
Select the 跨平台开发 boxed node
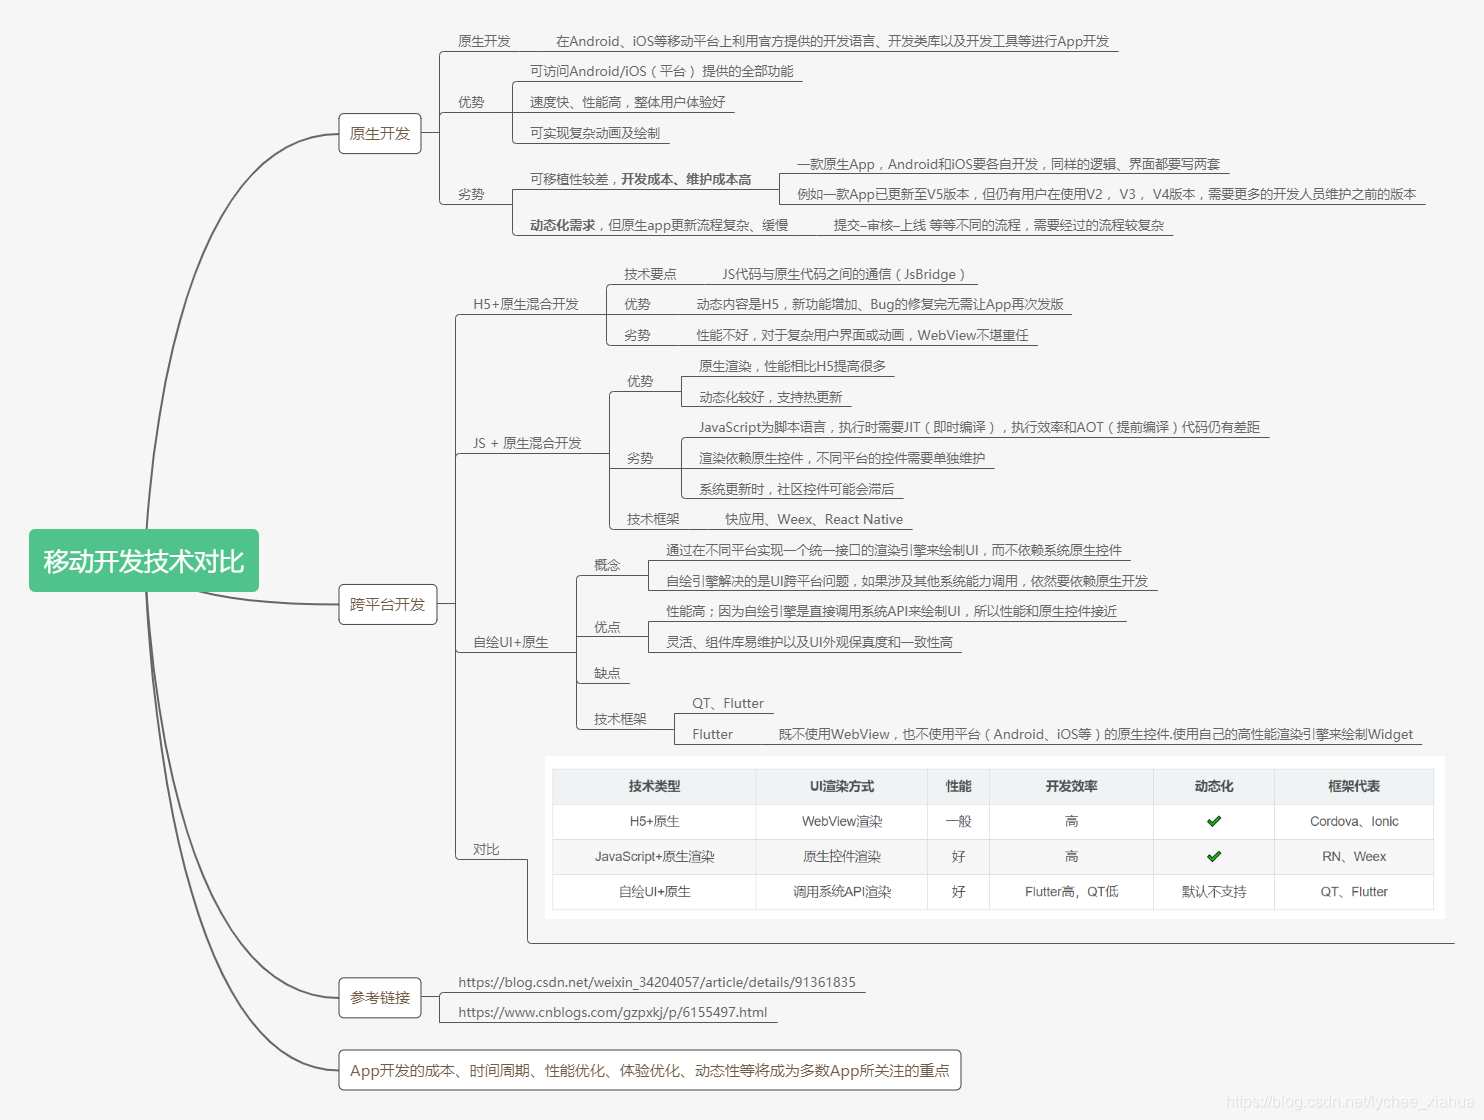[x=388, y=604]
